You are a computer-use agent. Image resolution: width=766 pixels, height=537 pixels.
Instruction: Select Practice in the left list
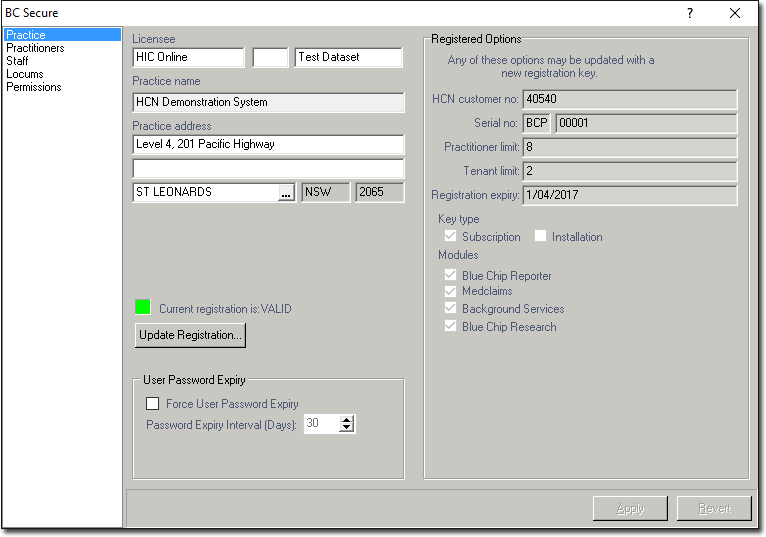(26, 35)
